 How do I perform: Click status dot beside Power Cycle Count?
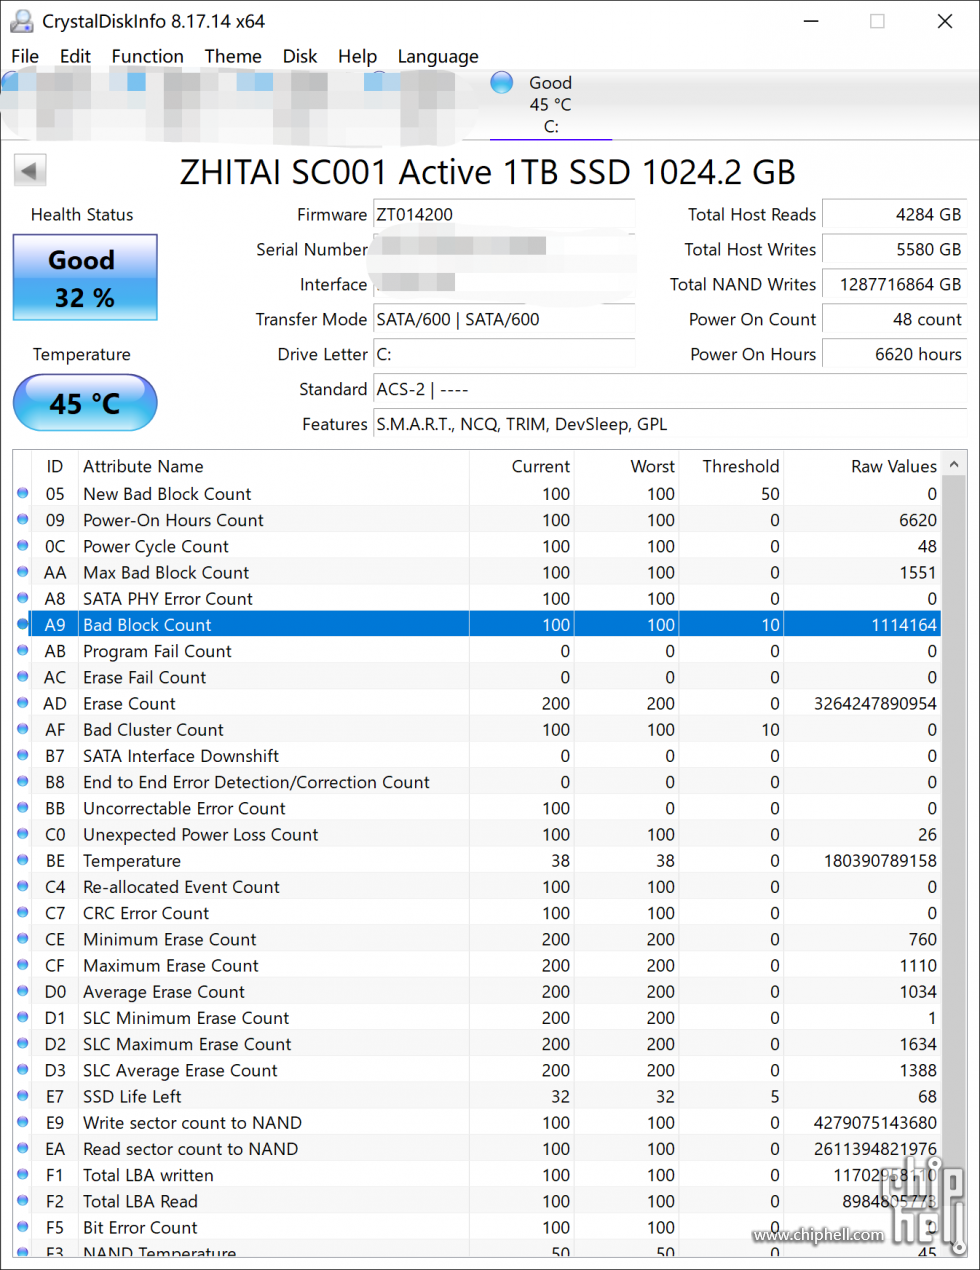pos(23,545)
